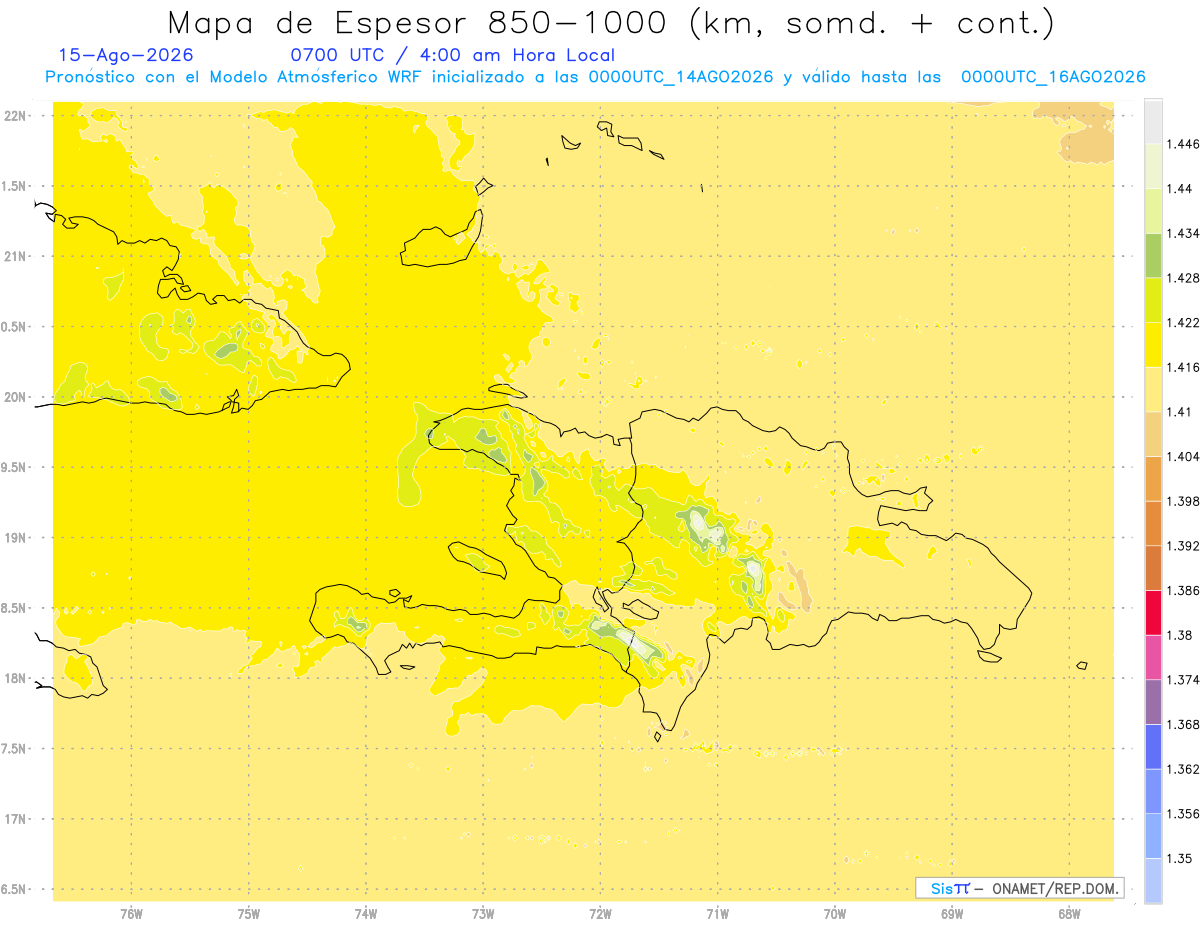Click the '17N' latitude label
This screenshot has height=927, width=1200.
(x=15, y=819)
